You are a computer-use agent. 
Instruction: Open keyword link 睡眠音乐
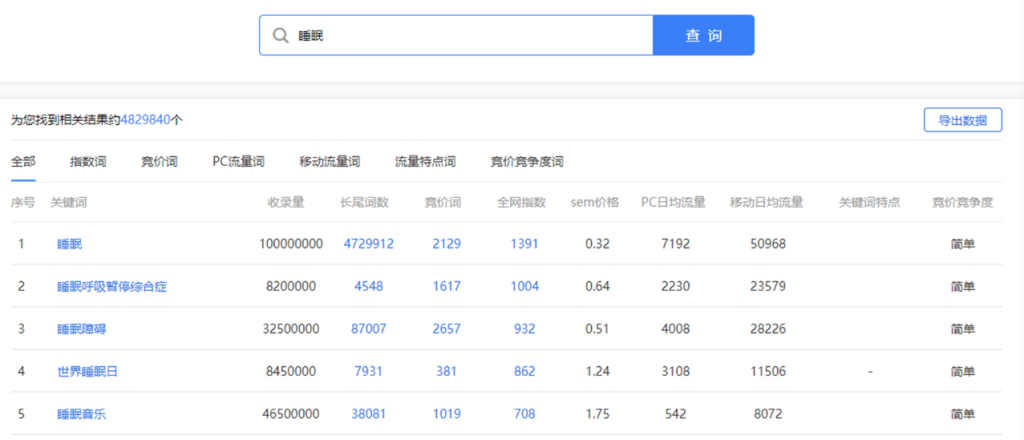(81, 414)
